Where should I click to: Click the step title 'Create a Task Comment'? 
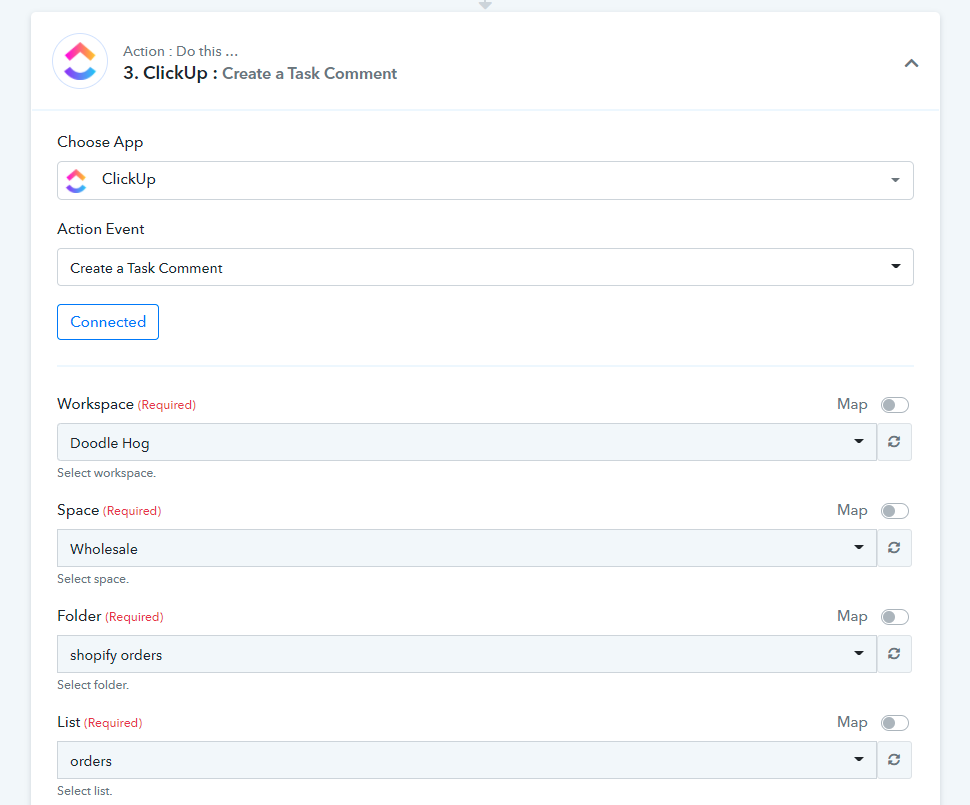[x=309, y=74]
